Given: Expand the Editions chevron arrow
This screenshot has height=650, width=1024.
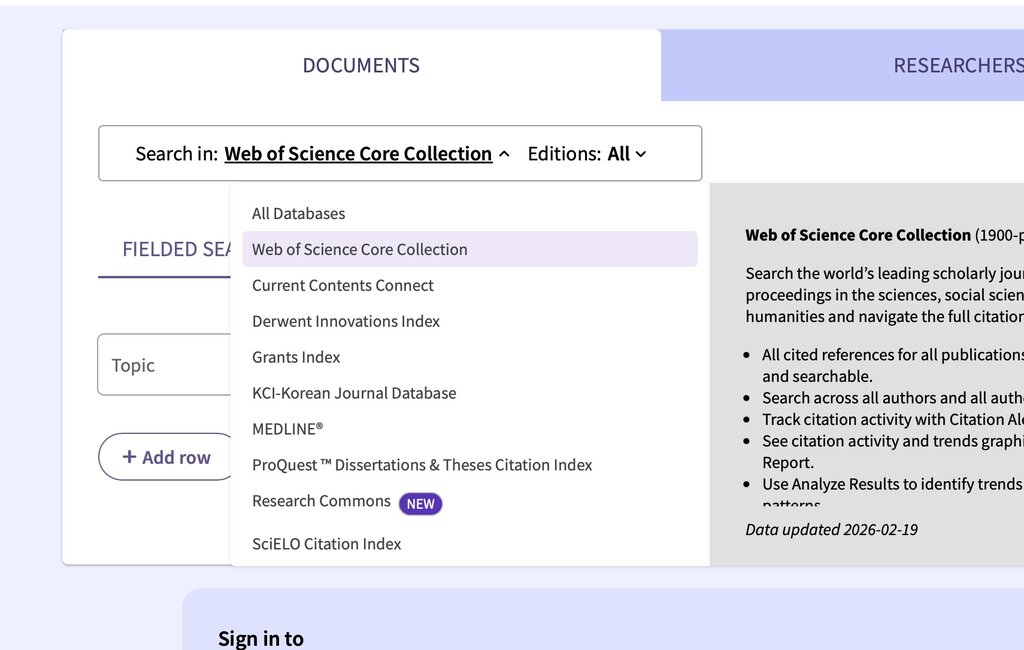Looking at the screenshot, I should pyautogui.click(x=641, y=154).
